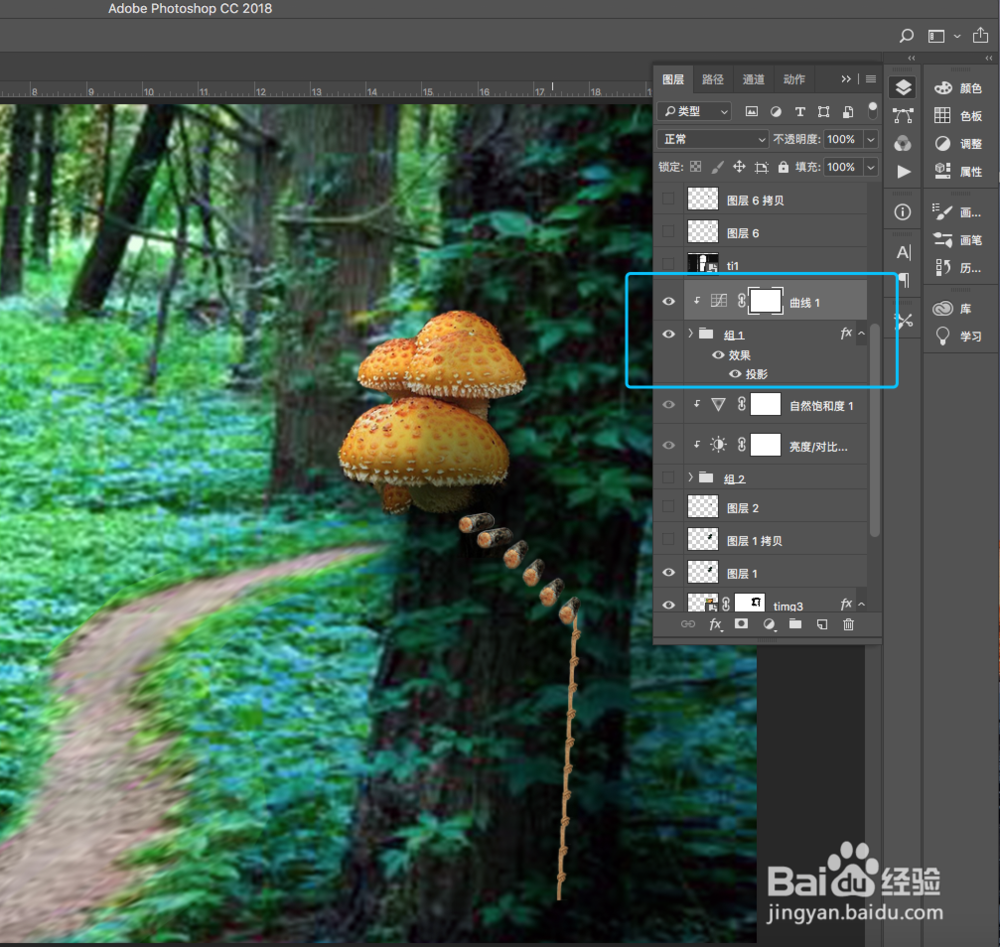Open the 色板 swatches panel
The height and width of the screenshot is (947, 1000).
[x=959, y=115]
